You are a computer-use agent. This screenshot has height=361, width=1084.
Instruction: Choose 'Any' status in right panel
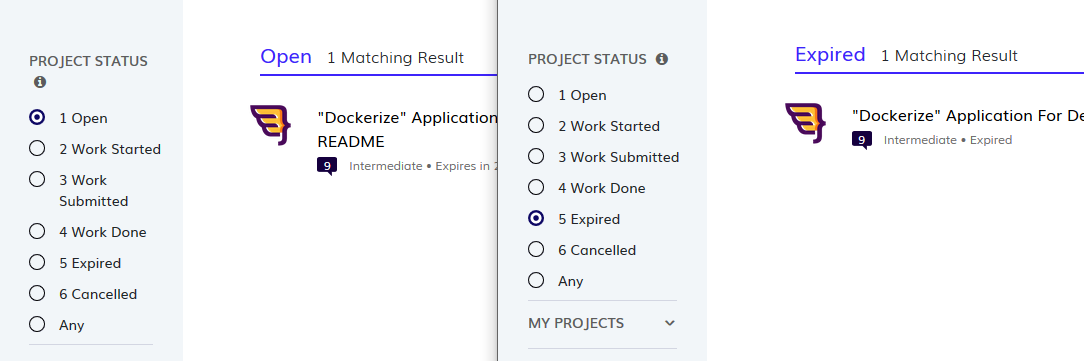[x=536, y=280]
